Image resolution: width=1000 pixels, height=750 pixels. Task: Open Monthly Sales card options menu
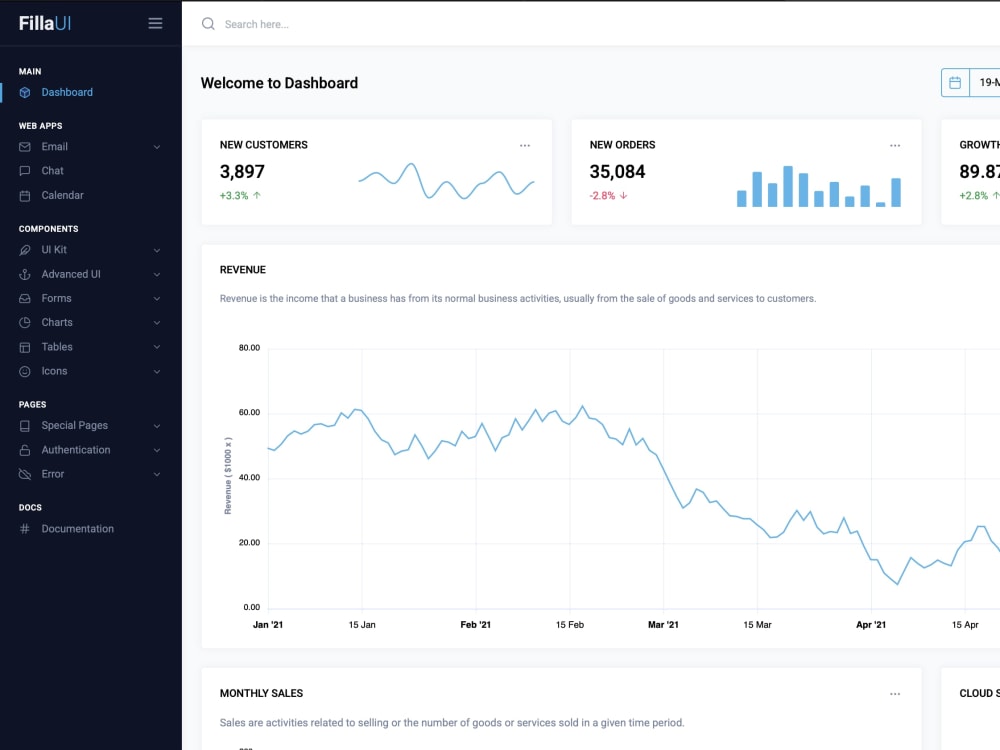(x=895, y=694)
